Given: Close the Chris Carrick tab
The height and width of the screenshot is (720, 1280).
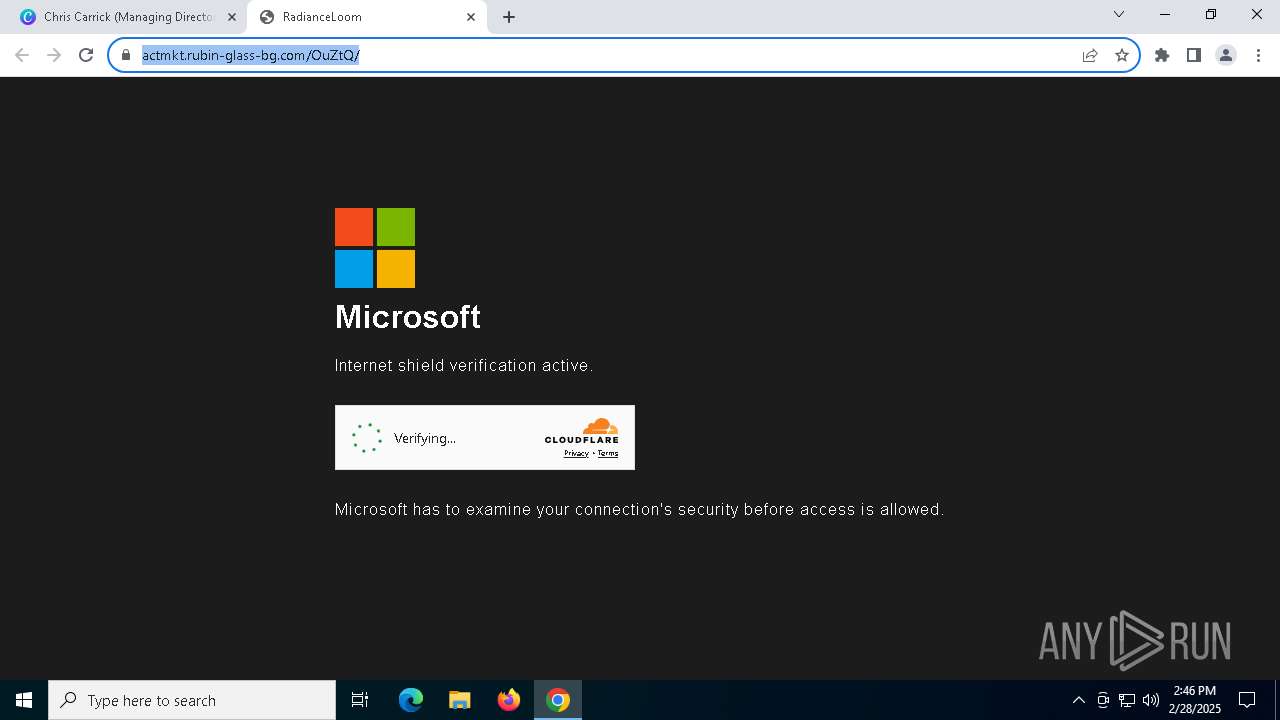Looking at the screenshot, I should 232,17.
